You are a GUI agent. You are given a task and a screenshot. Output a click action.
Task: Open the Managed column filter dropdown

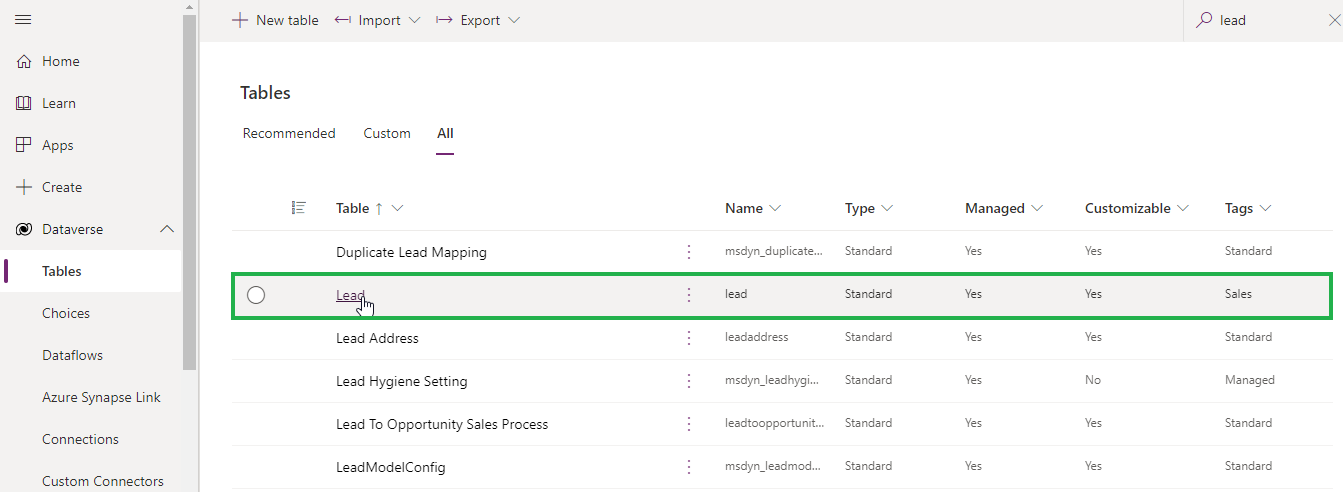(x=1037, y=208)
